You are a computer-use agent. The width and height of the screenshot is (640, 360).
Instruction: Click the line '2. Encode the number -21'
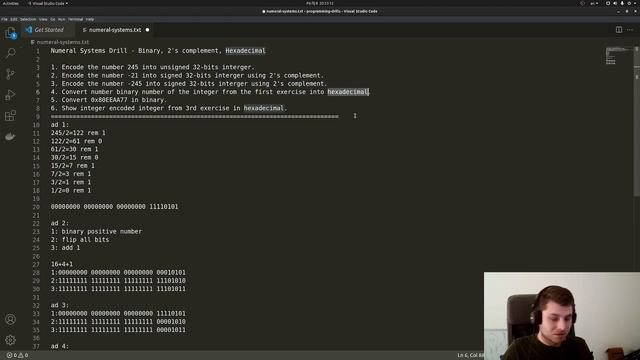click(187, 75)
